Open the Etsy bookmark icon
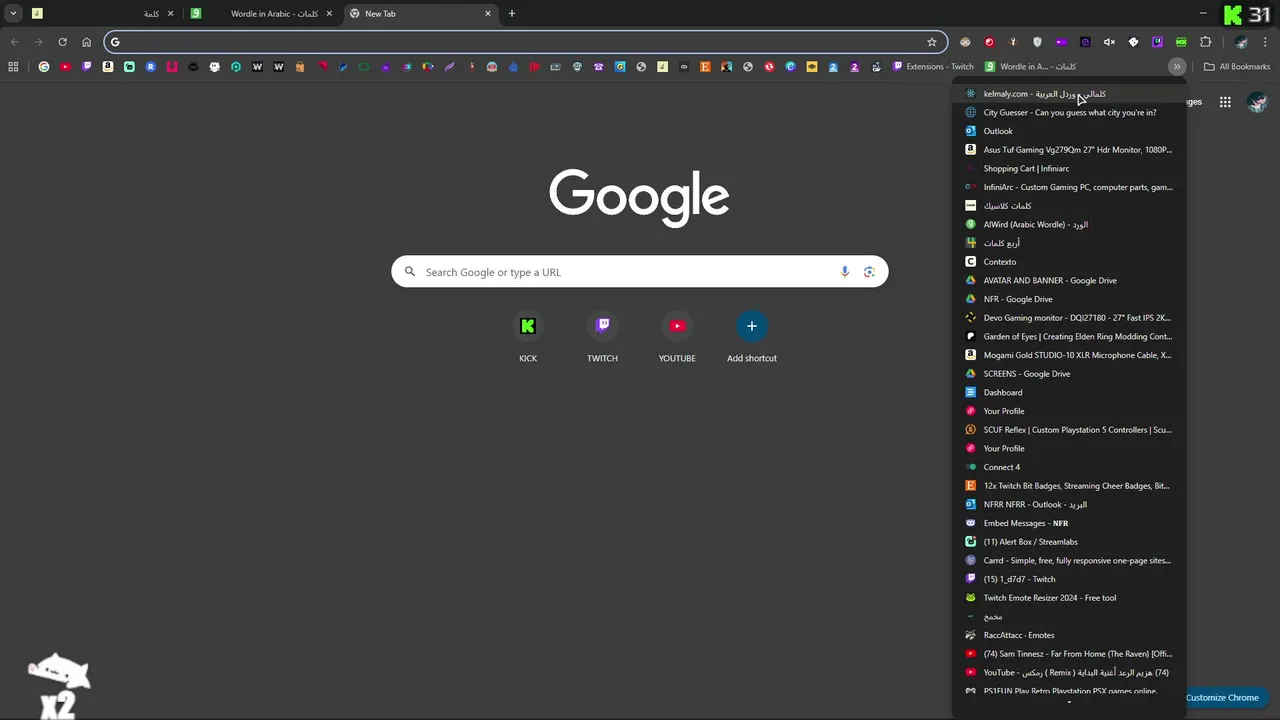This screenshot has height=720, width=1280. click(x=705, y=67)
